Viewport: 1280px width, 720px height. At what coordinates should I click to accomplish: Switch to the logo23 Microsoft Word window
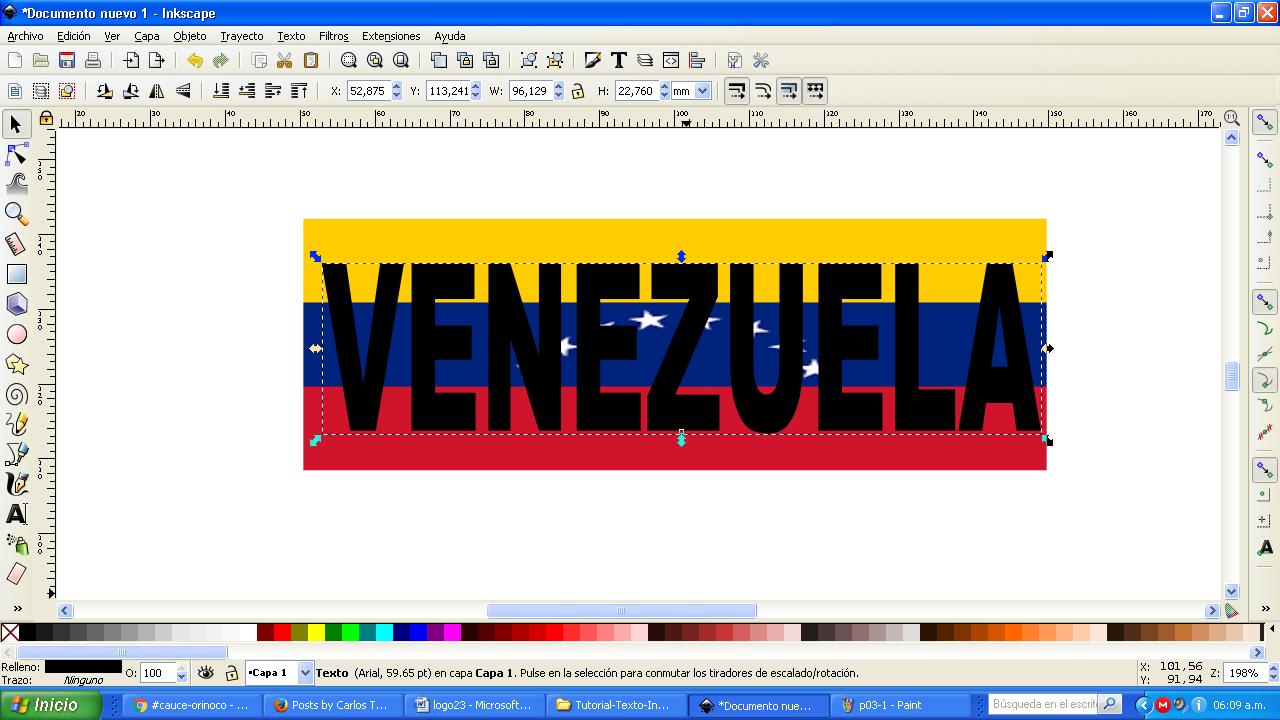475,705
